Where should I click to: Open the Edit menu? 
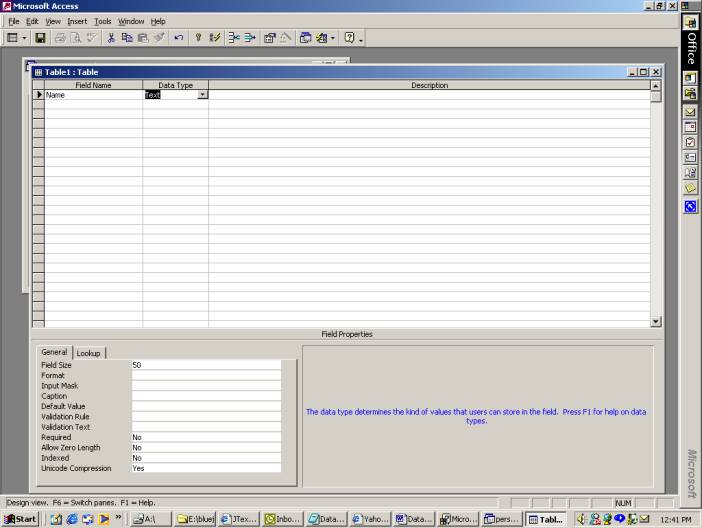[x=32, y=21]
